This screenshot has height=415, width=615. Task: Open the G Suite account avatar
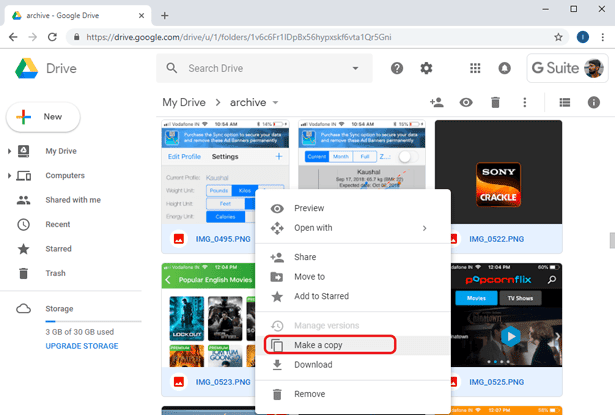click(593, 68)
